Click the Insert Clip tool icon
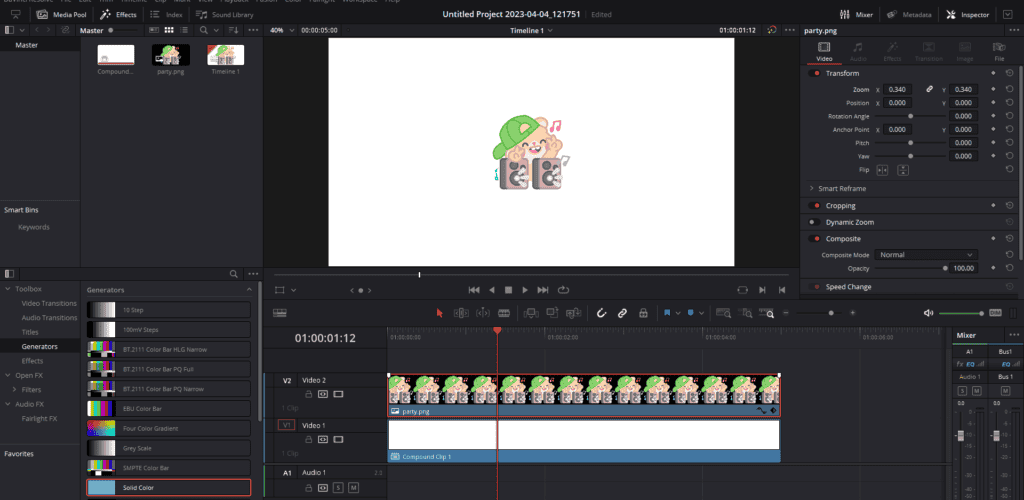This screenshot has height=500, width=1024. pyautogui.click(x=531, y=313)
